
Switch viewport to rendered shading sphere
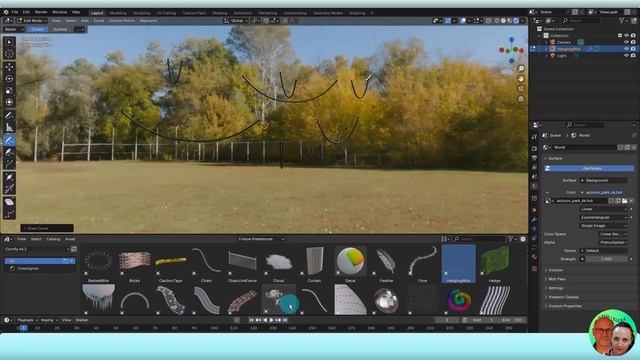pos(516,20)
